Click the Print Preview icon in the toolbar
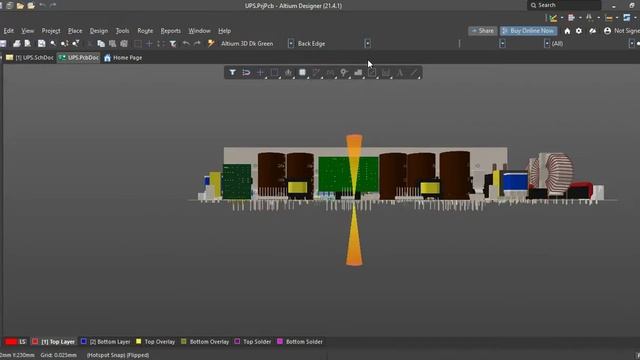 [x=28, y=44]
